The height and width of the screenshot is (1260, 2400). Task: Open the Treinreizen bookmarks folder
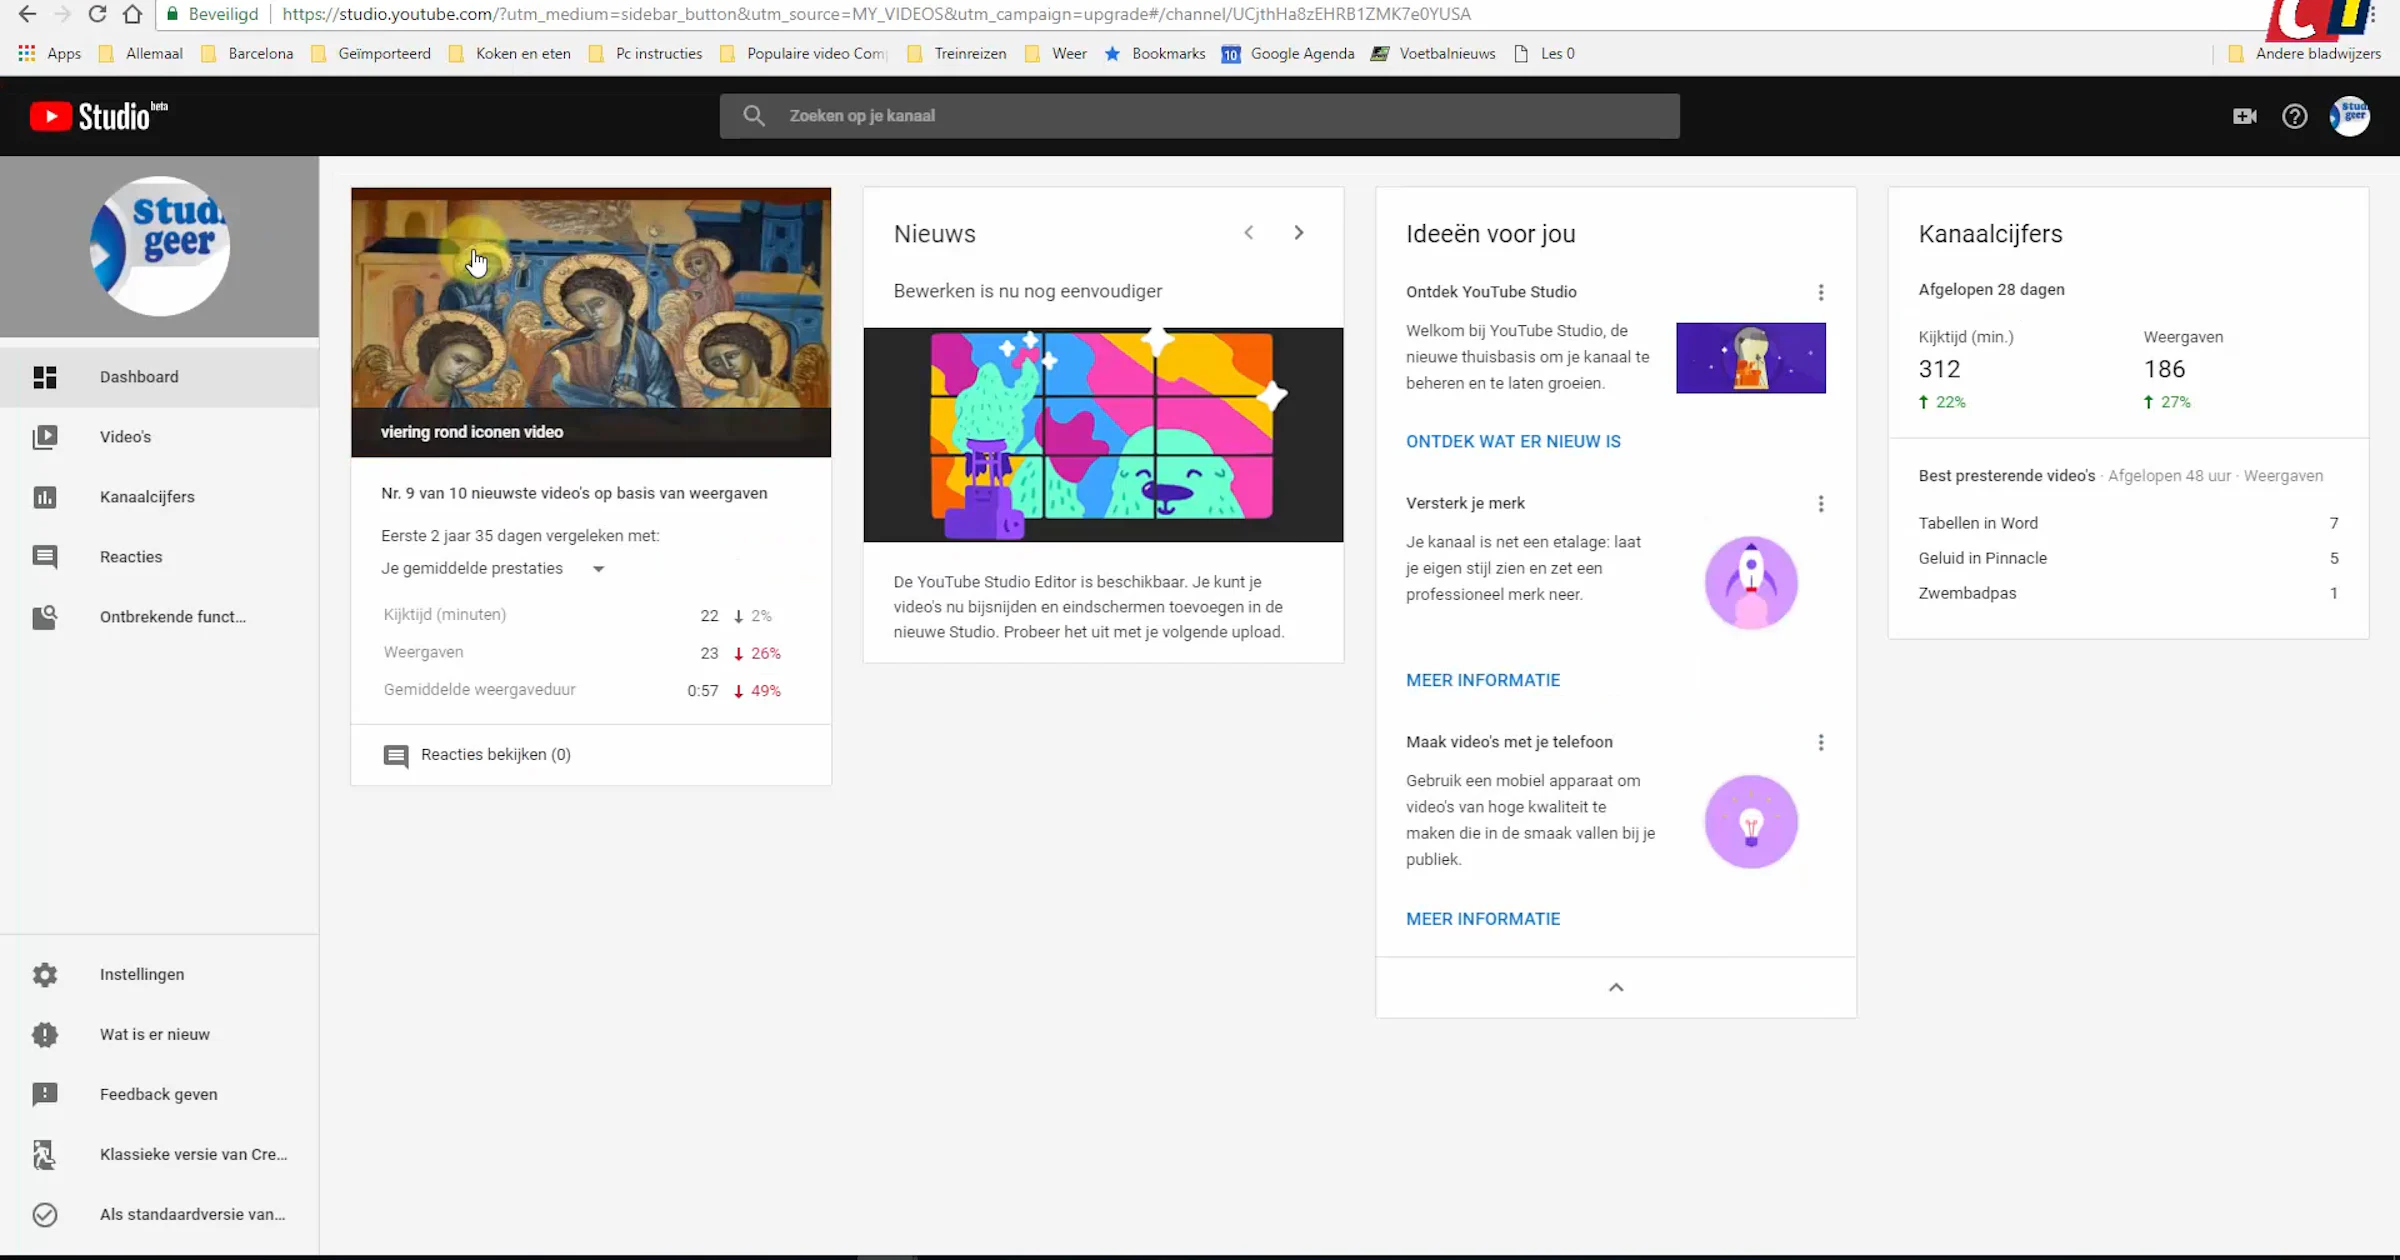957,53
